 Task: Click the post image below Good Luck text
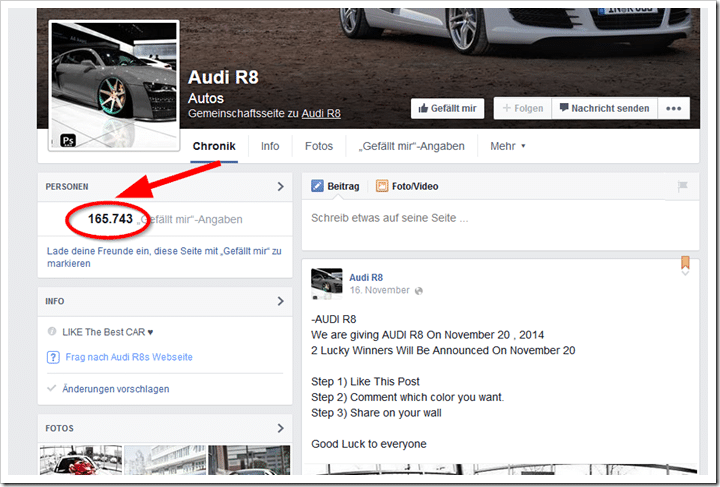(501, 469)
